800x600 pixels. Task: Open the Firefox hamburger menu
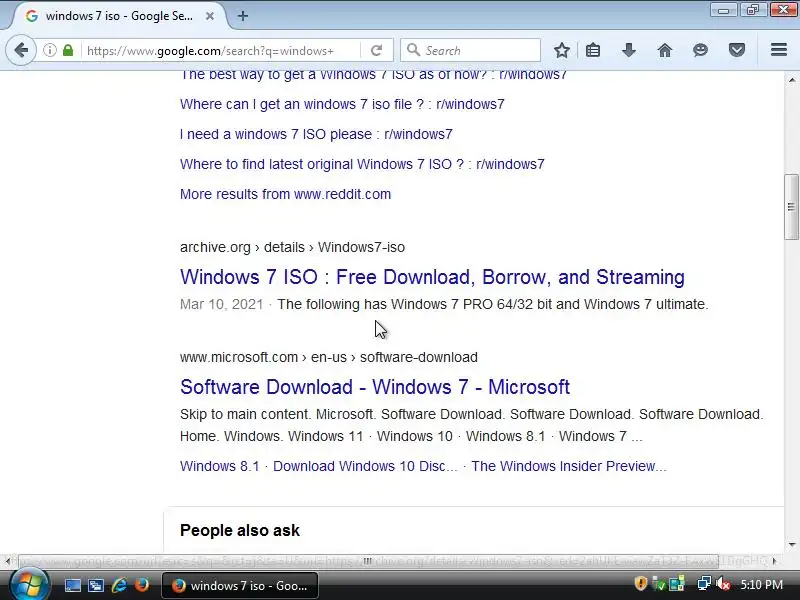click(779, 49)
